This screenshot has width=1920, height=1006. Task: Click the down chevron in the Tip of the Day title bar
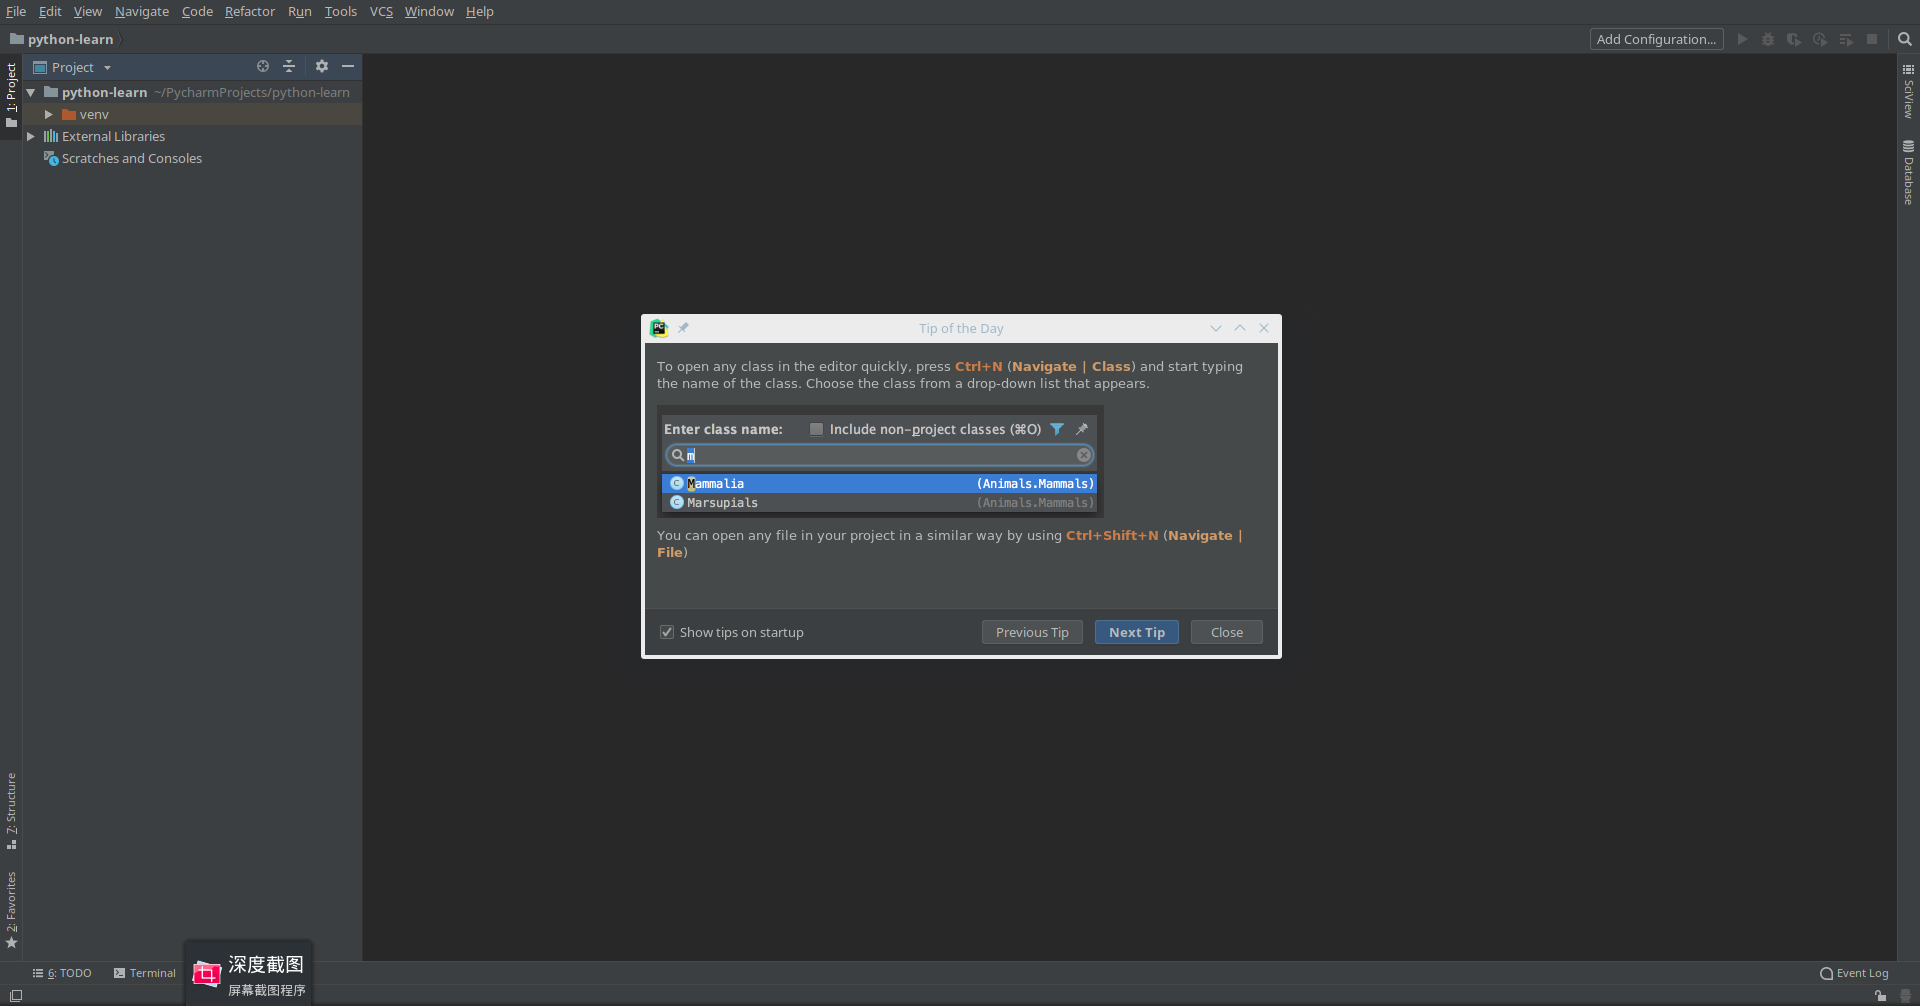tap(1216, 328)
